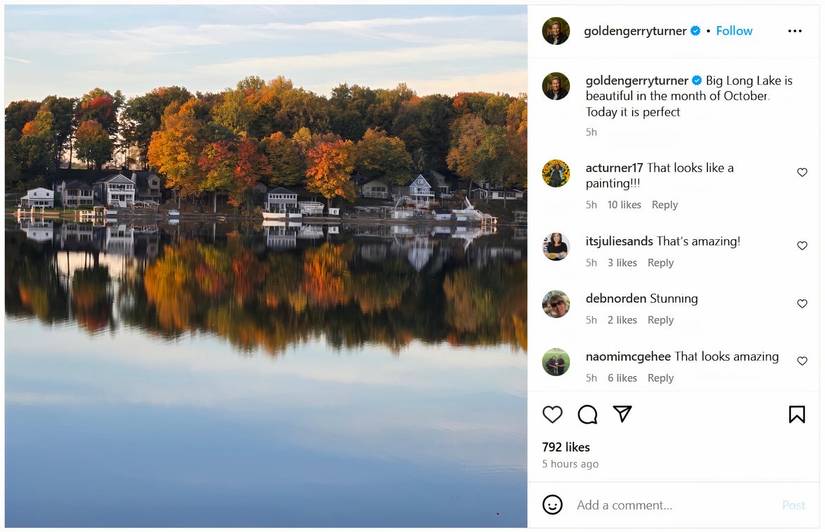Open naomimcgehee's profile avatar
The image size is (825, 532).
[556, 362]
